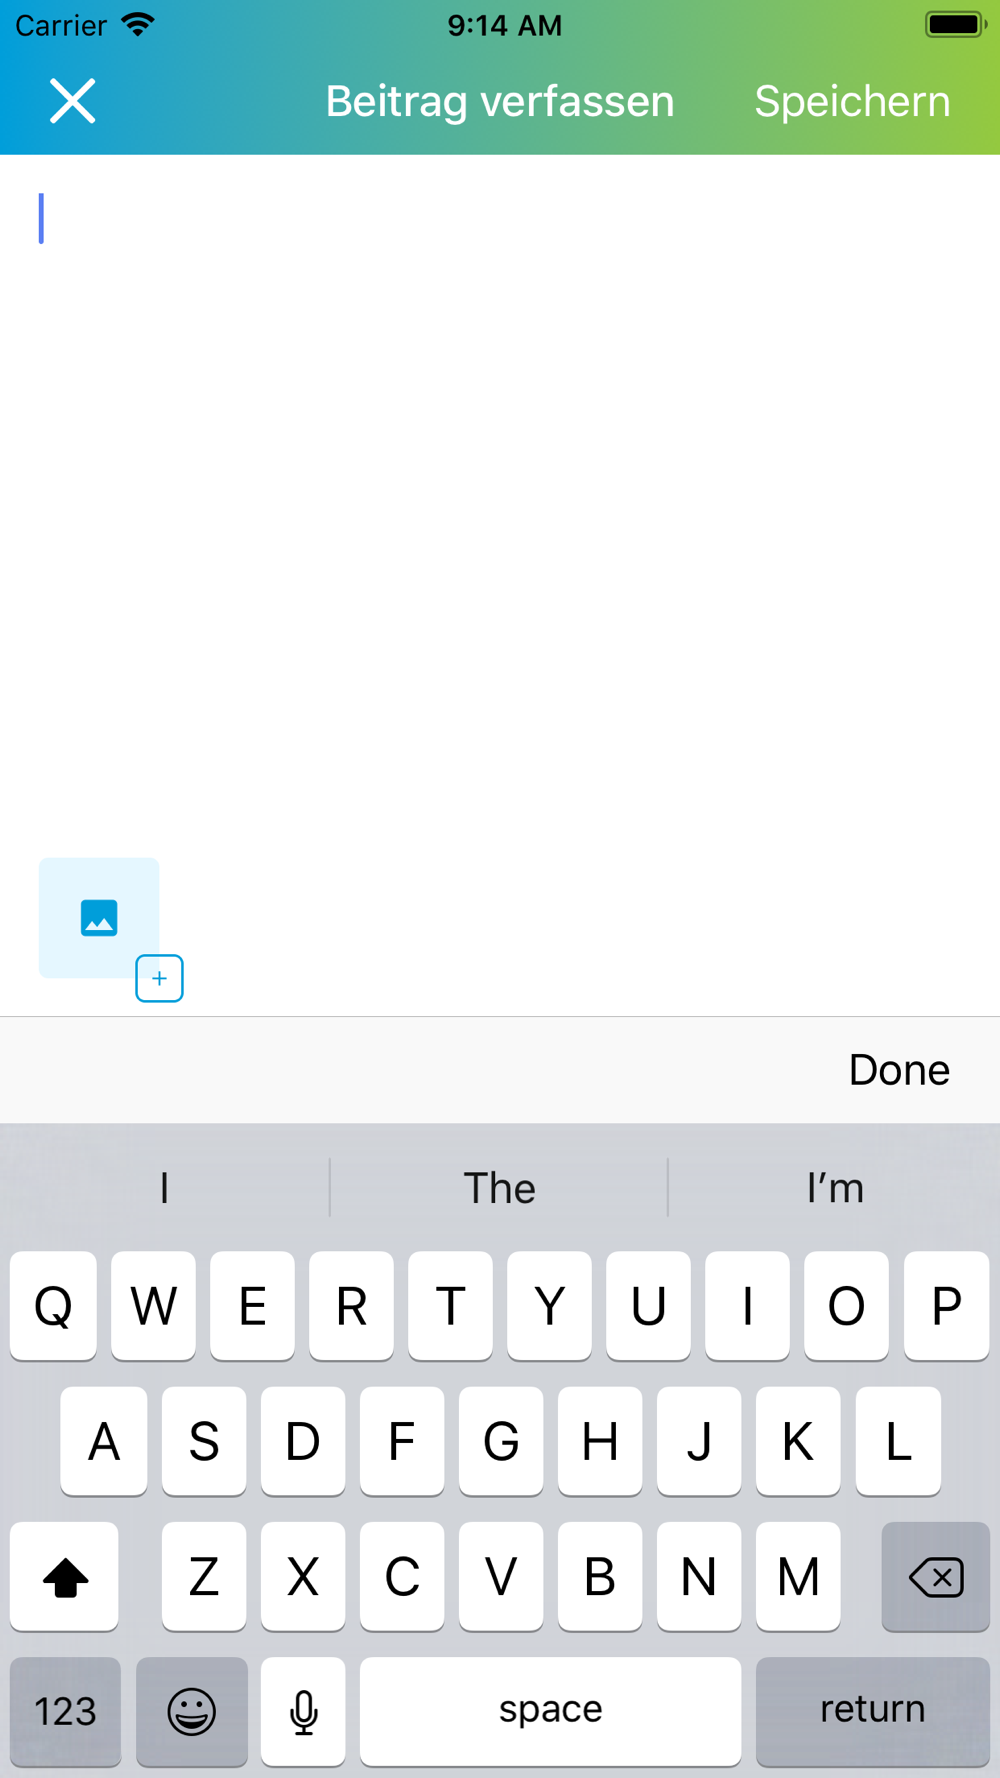Switch to the 123 number keyboard
1000x1778 pixels.
coord(65,1711)
